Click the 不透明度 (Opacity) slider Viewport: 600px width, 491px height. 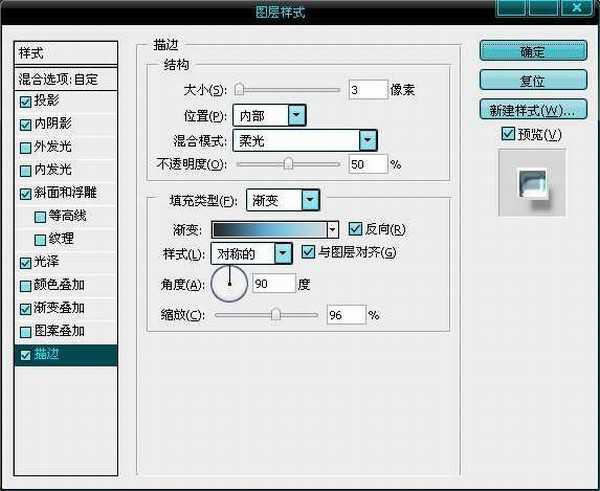coord(288,164)
